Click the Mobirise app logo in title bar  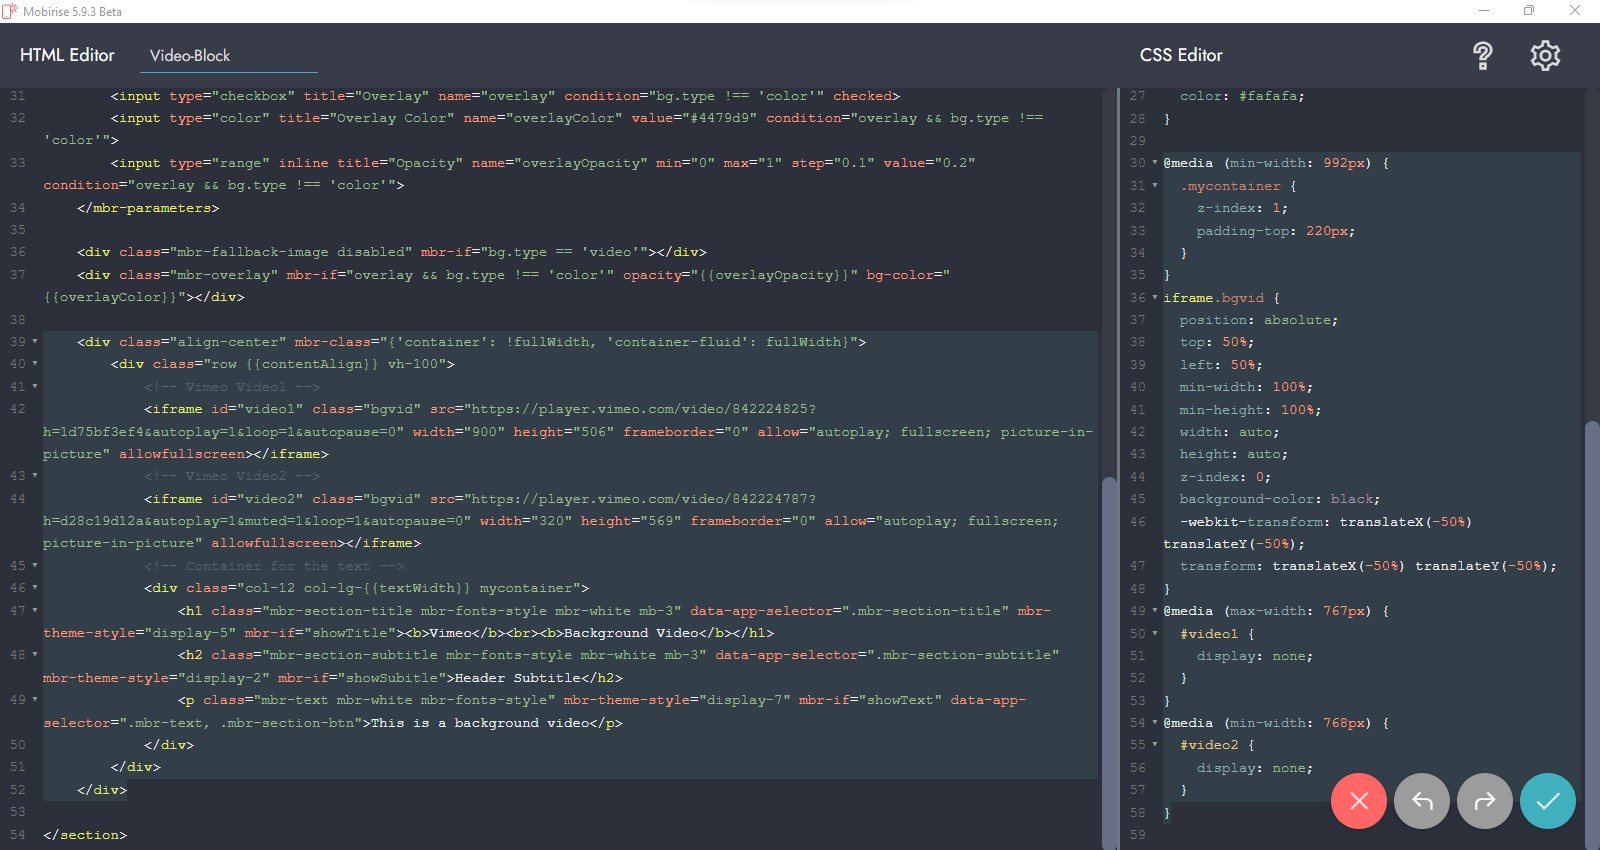pyautogui.click(x=10, y=11)
